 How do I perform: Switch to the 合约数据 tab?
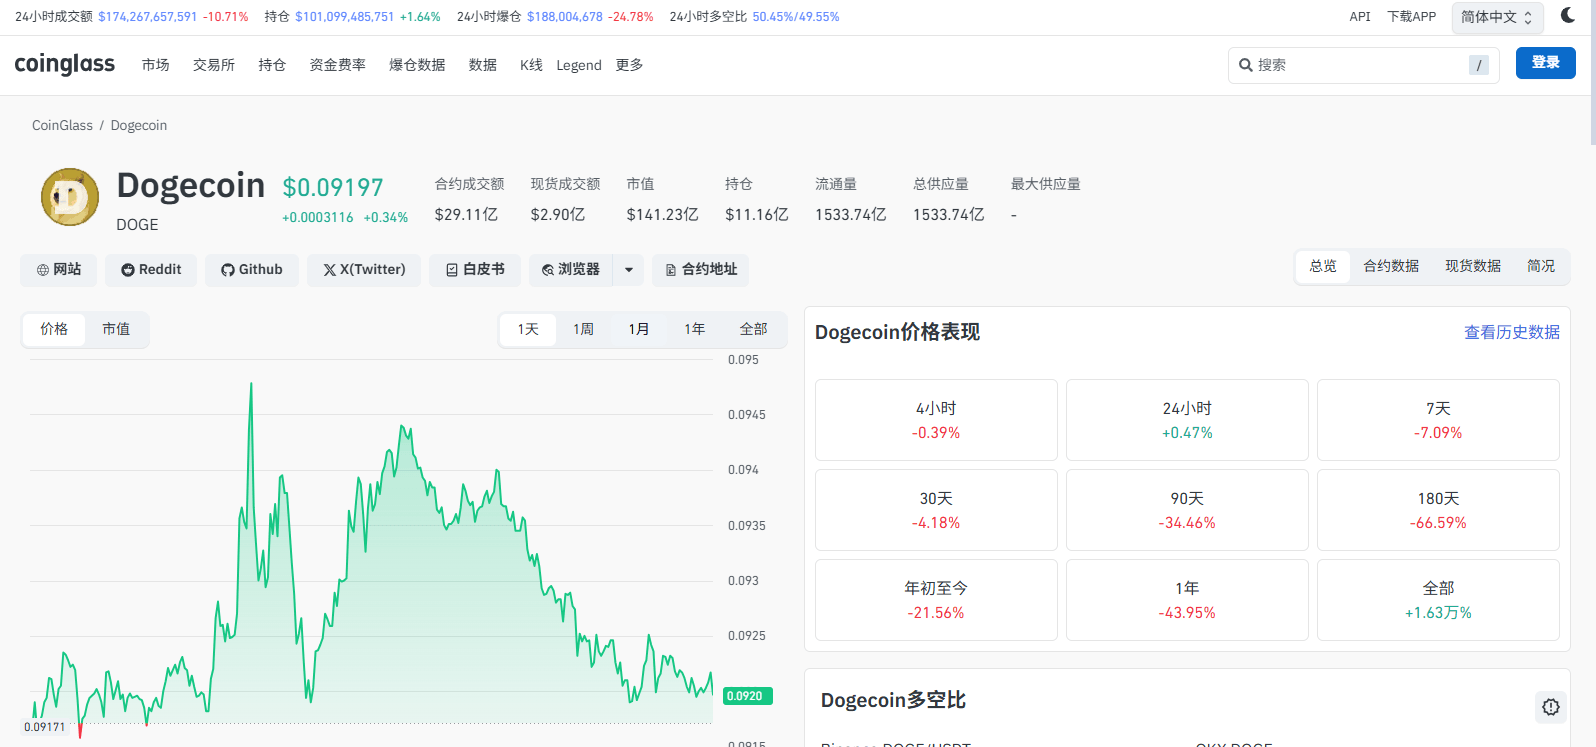coord(1391,266)
